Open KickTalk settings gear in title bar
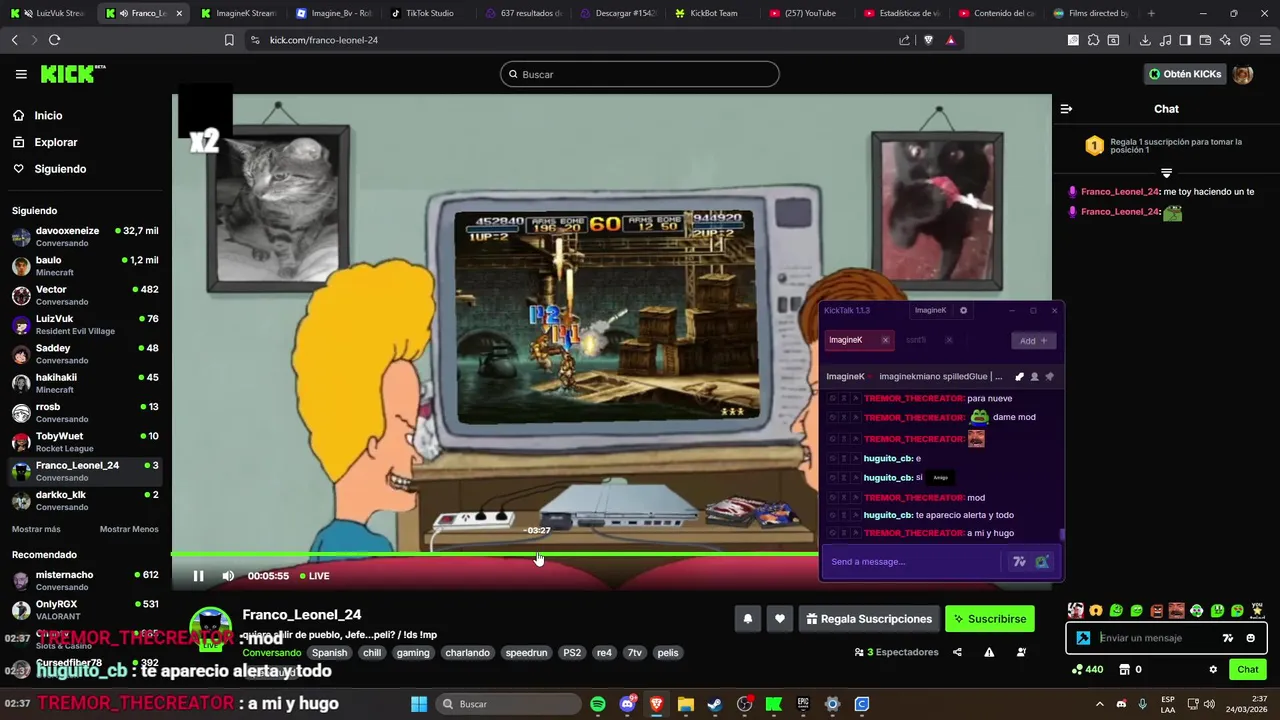1280x720 pixels. (x=964, y=310)
